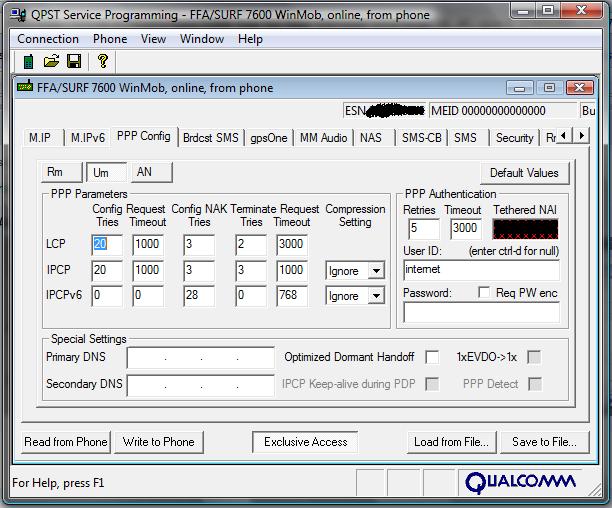Click the window resize grip corner
This screenshot has height=508, width=612.
(594, 488)
